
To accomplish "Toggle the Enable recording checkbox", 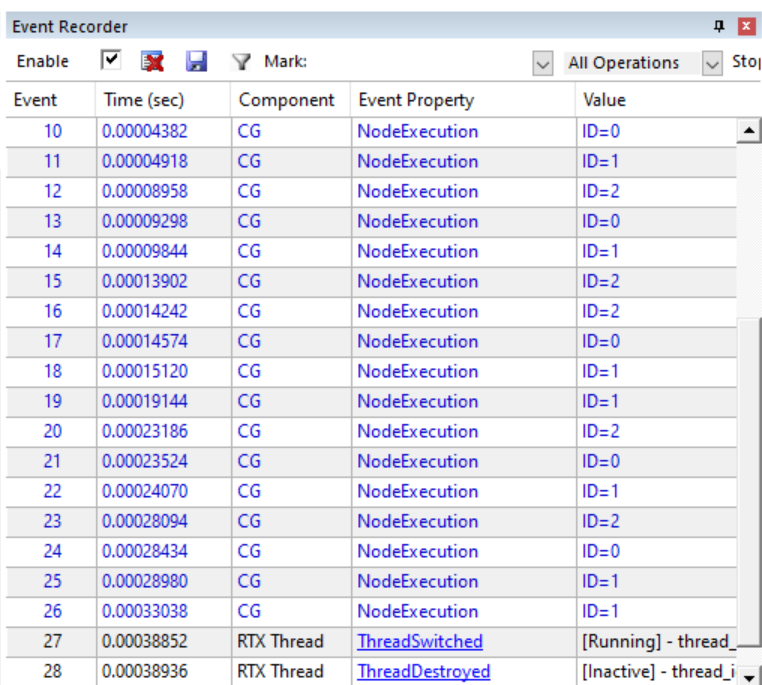I will click(x=112, y=62).
